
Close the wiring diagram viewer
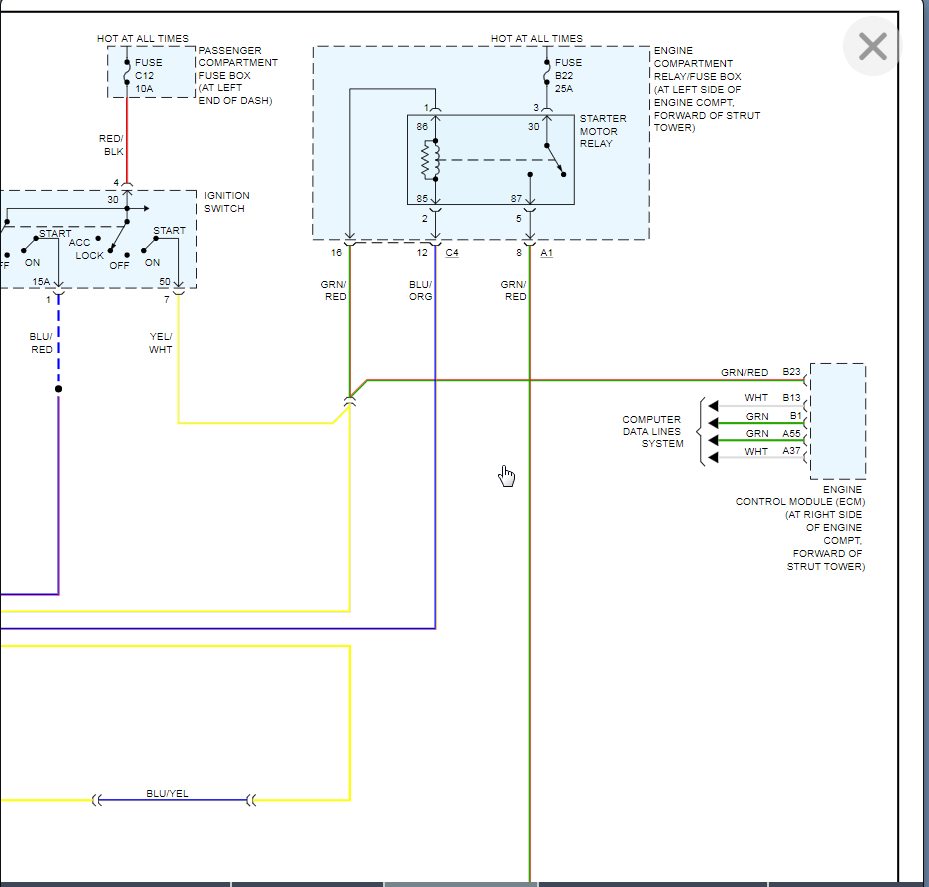[x=872, y=47]
